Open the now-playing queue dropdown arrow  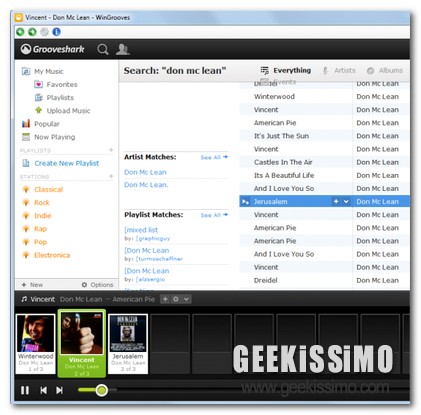click(186, 299)
